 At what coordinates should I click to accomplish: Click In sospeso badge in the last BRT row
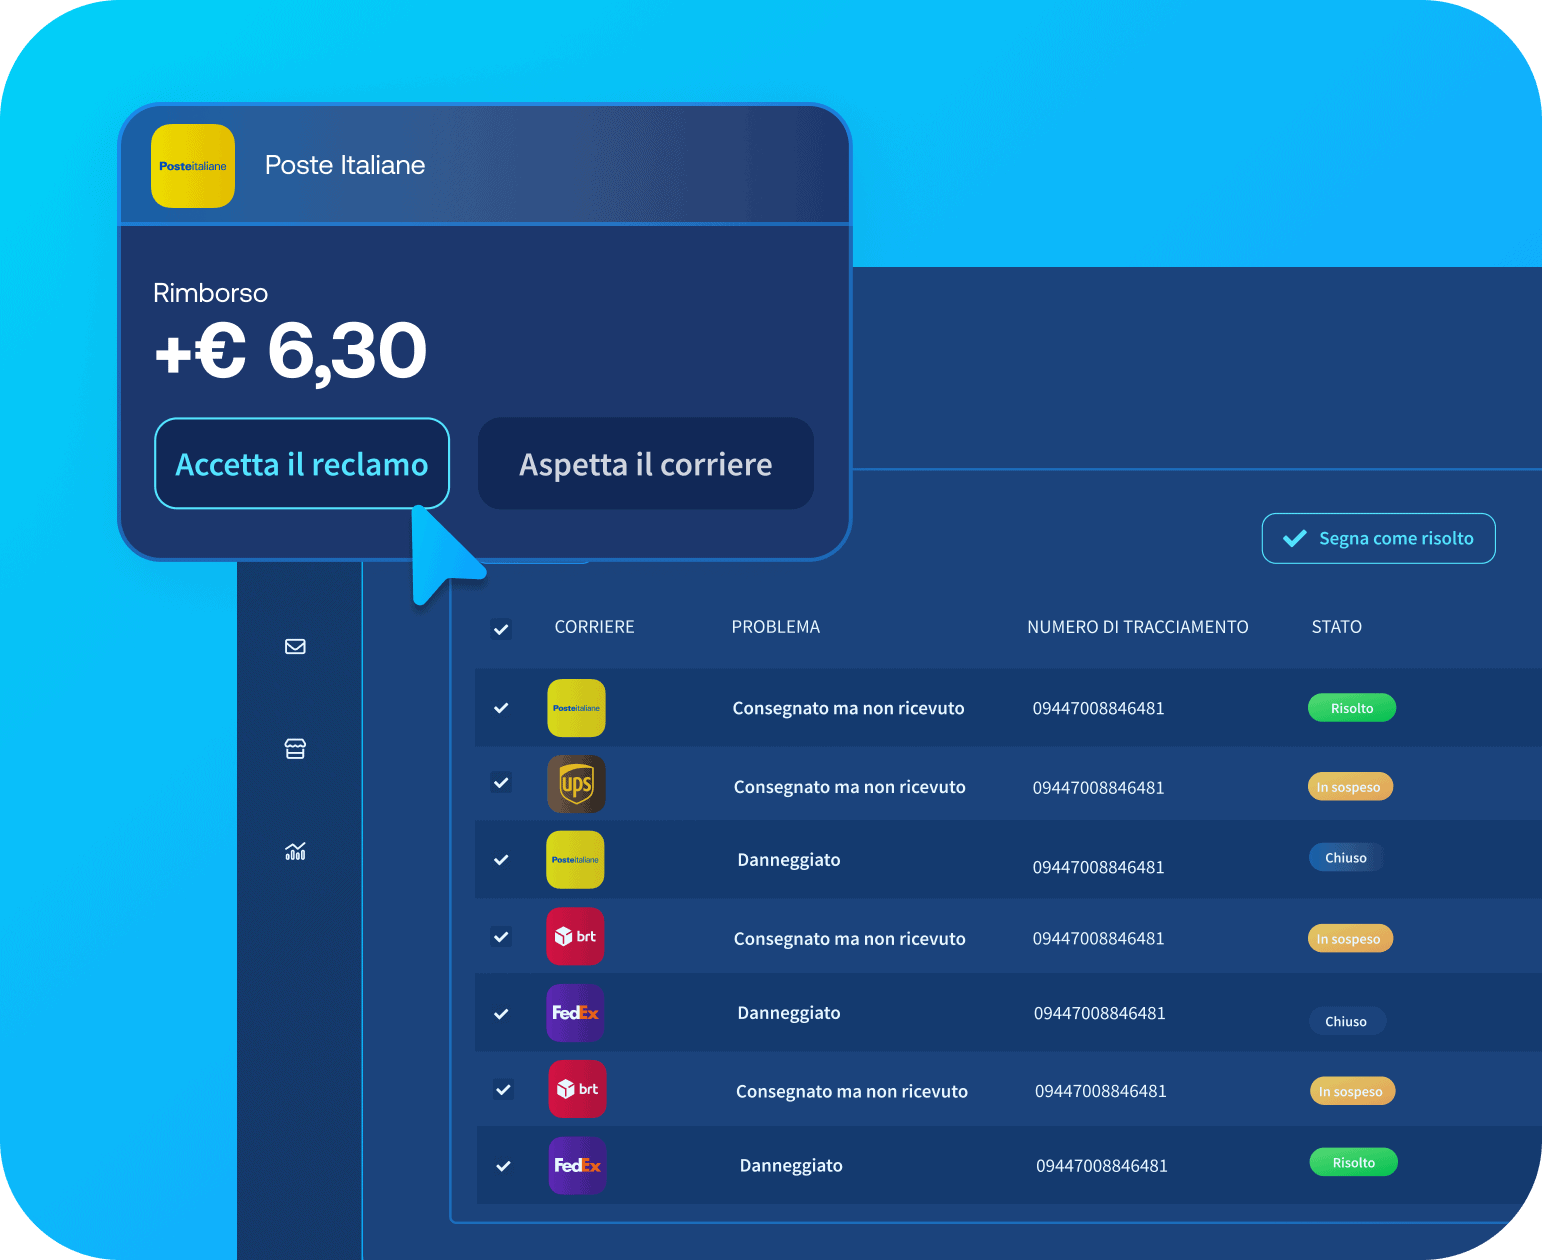[1352, 1091]
